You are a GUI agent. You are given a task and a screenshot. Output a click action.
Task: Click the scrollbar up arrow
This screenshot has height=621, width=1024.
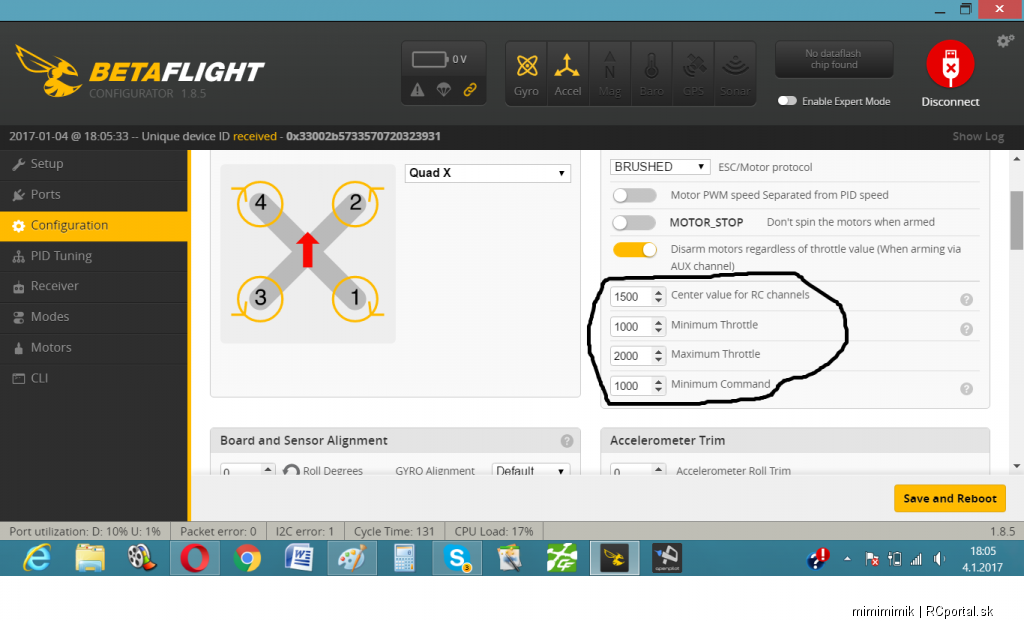(x=1017, y=159)
